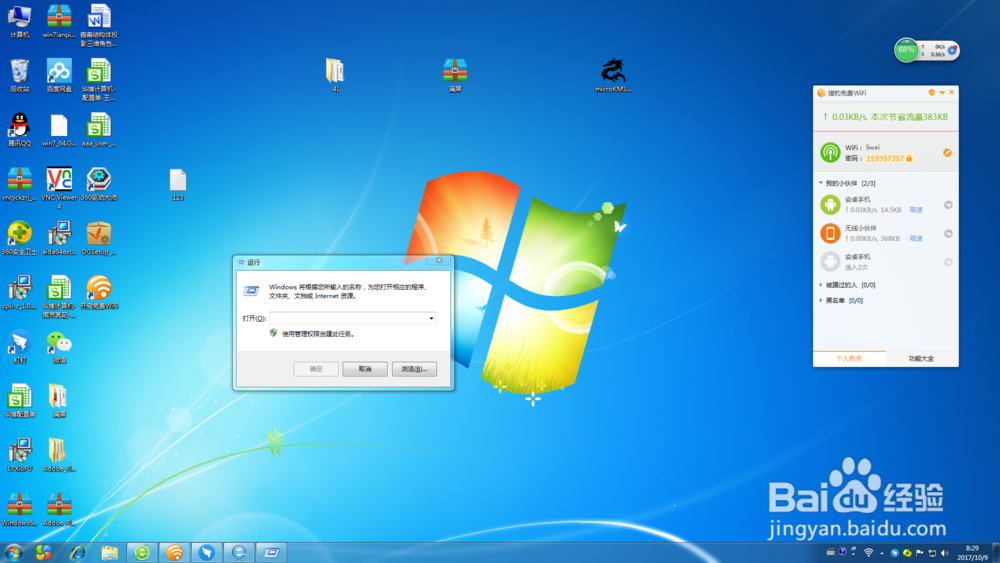Select the vncyckzrj archive icon
The height and width of the screenshot is (563, 1000).
[19, 184]
